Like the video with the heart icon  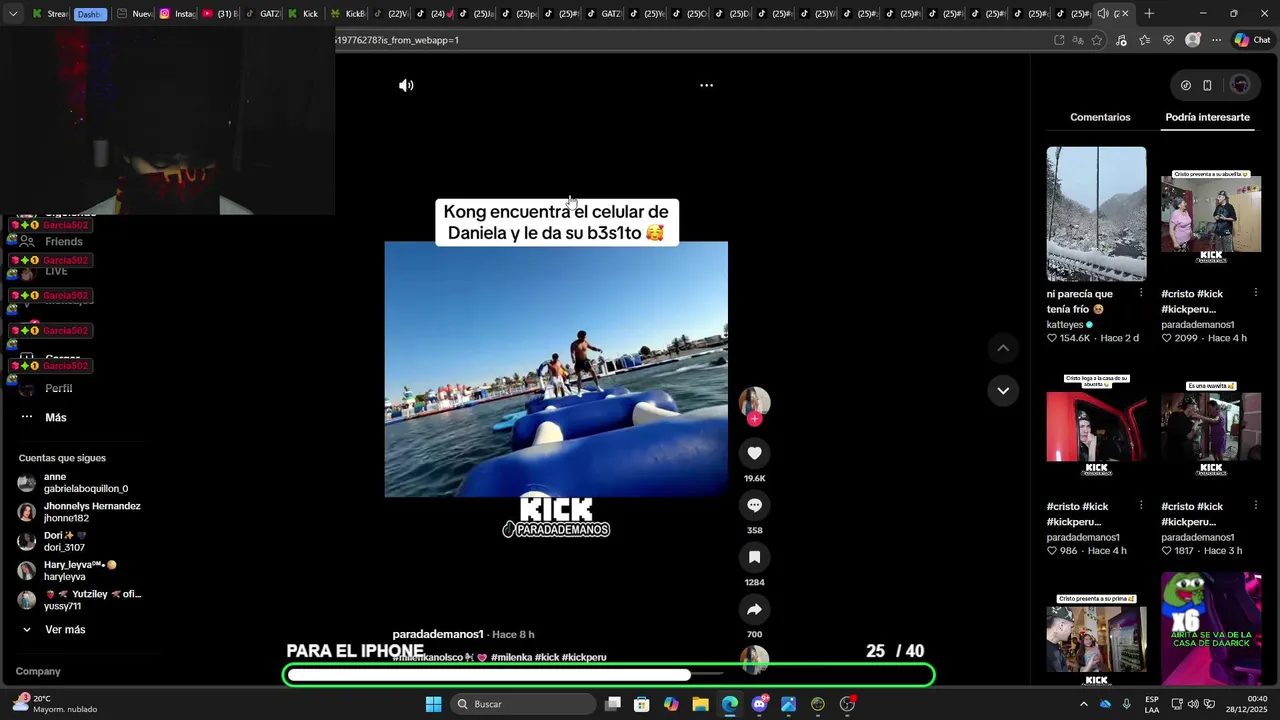point(754,453)
